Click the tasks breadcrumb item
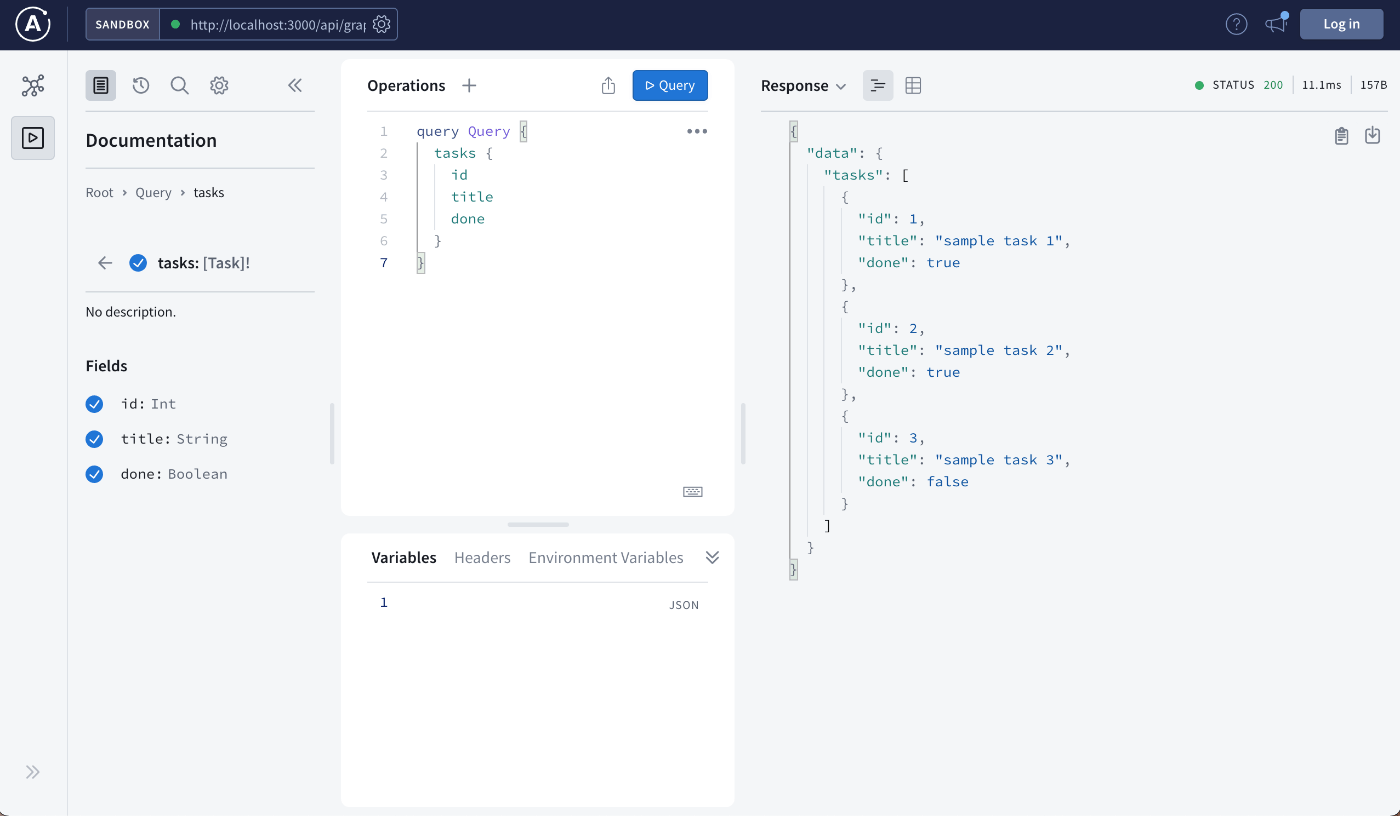This screenshot has height=816, width=1400. point(209,193)
